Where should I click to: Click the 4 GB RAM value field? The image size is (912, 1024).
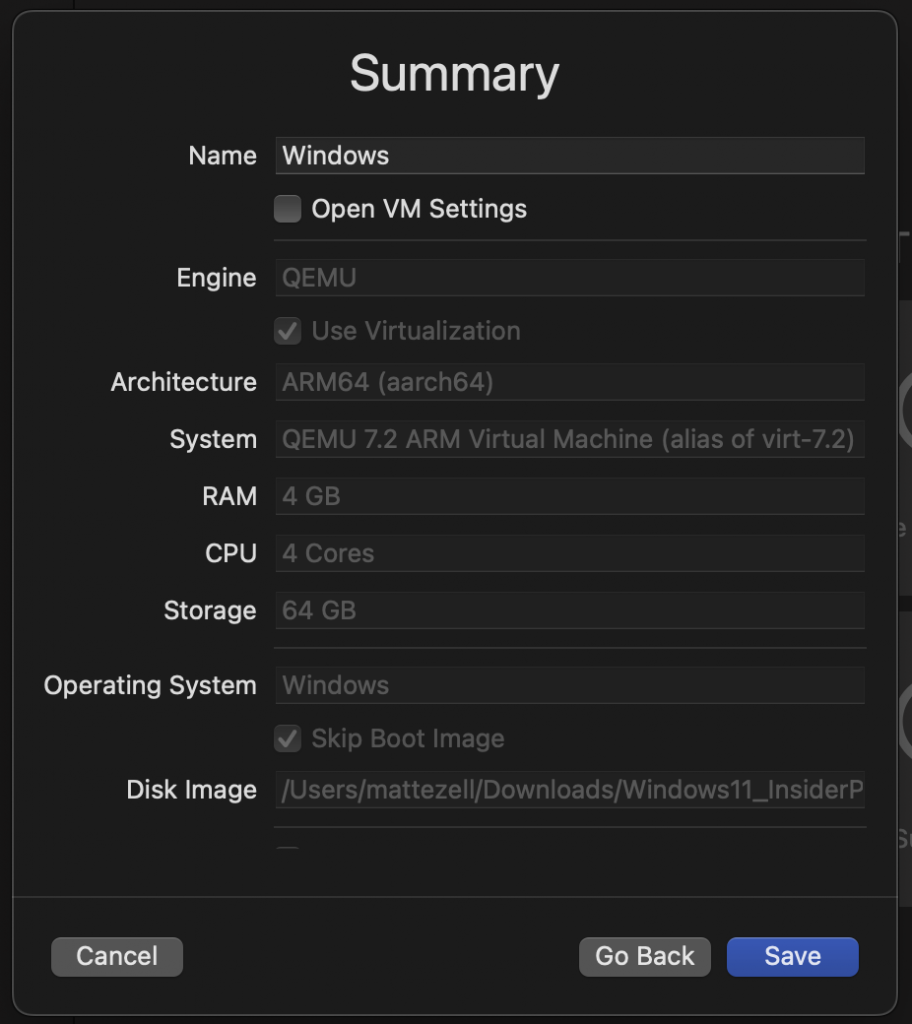point(569,496)
